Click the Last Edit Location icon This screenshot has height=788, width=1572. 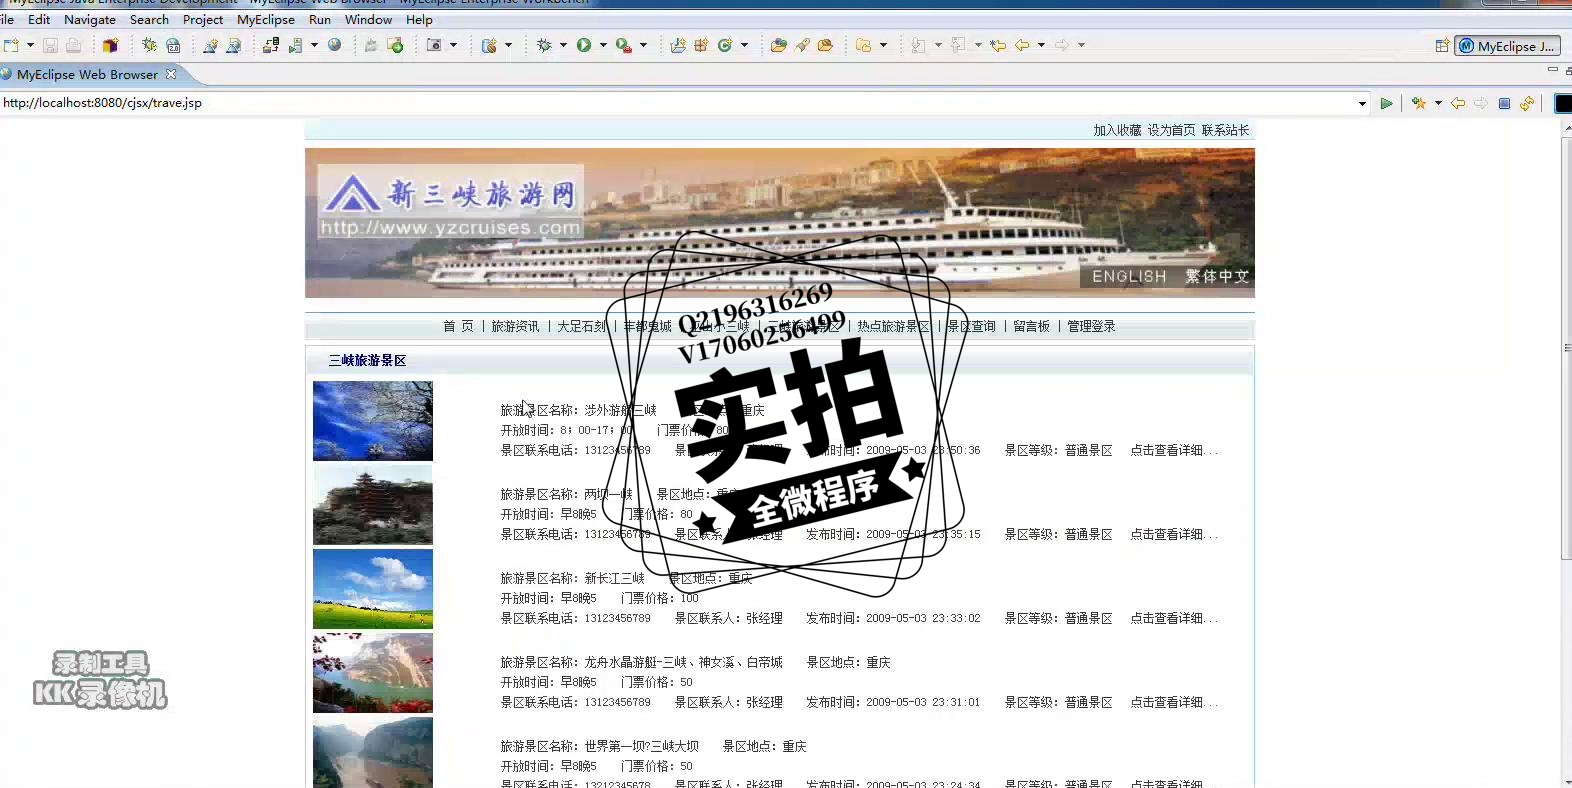pos(998,45)
